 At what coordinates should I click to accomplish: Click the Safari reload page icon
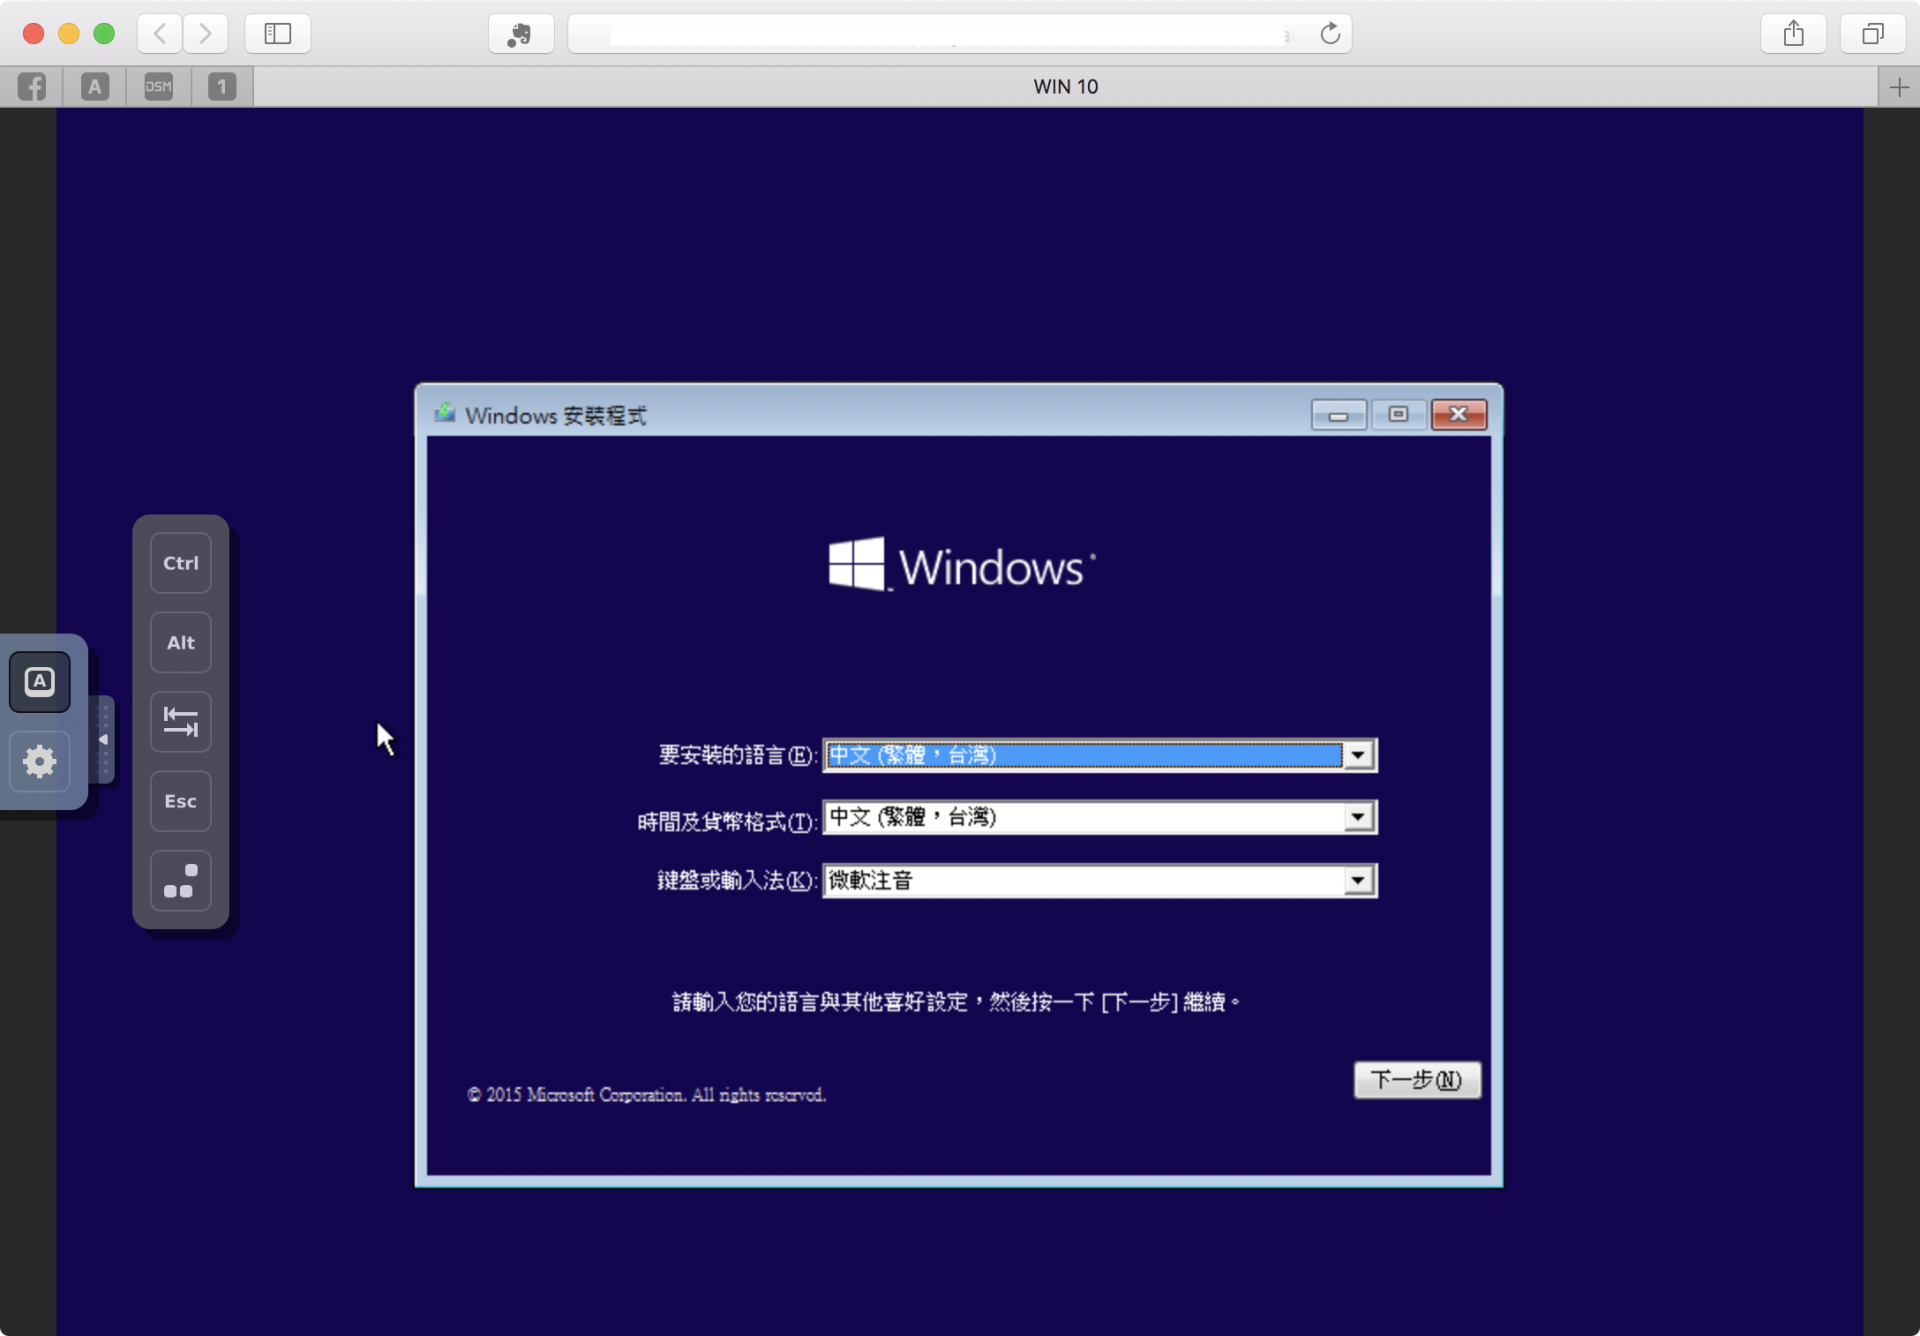(x=1330, y=34)
